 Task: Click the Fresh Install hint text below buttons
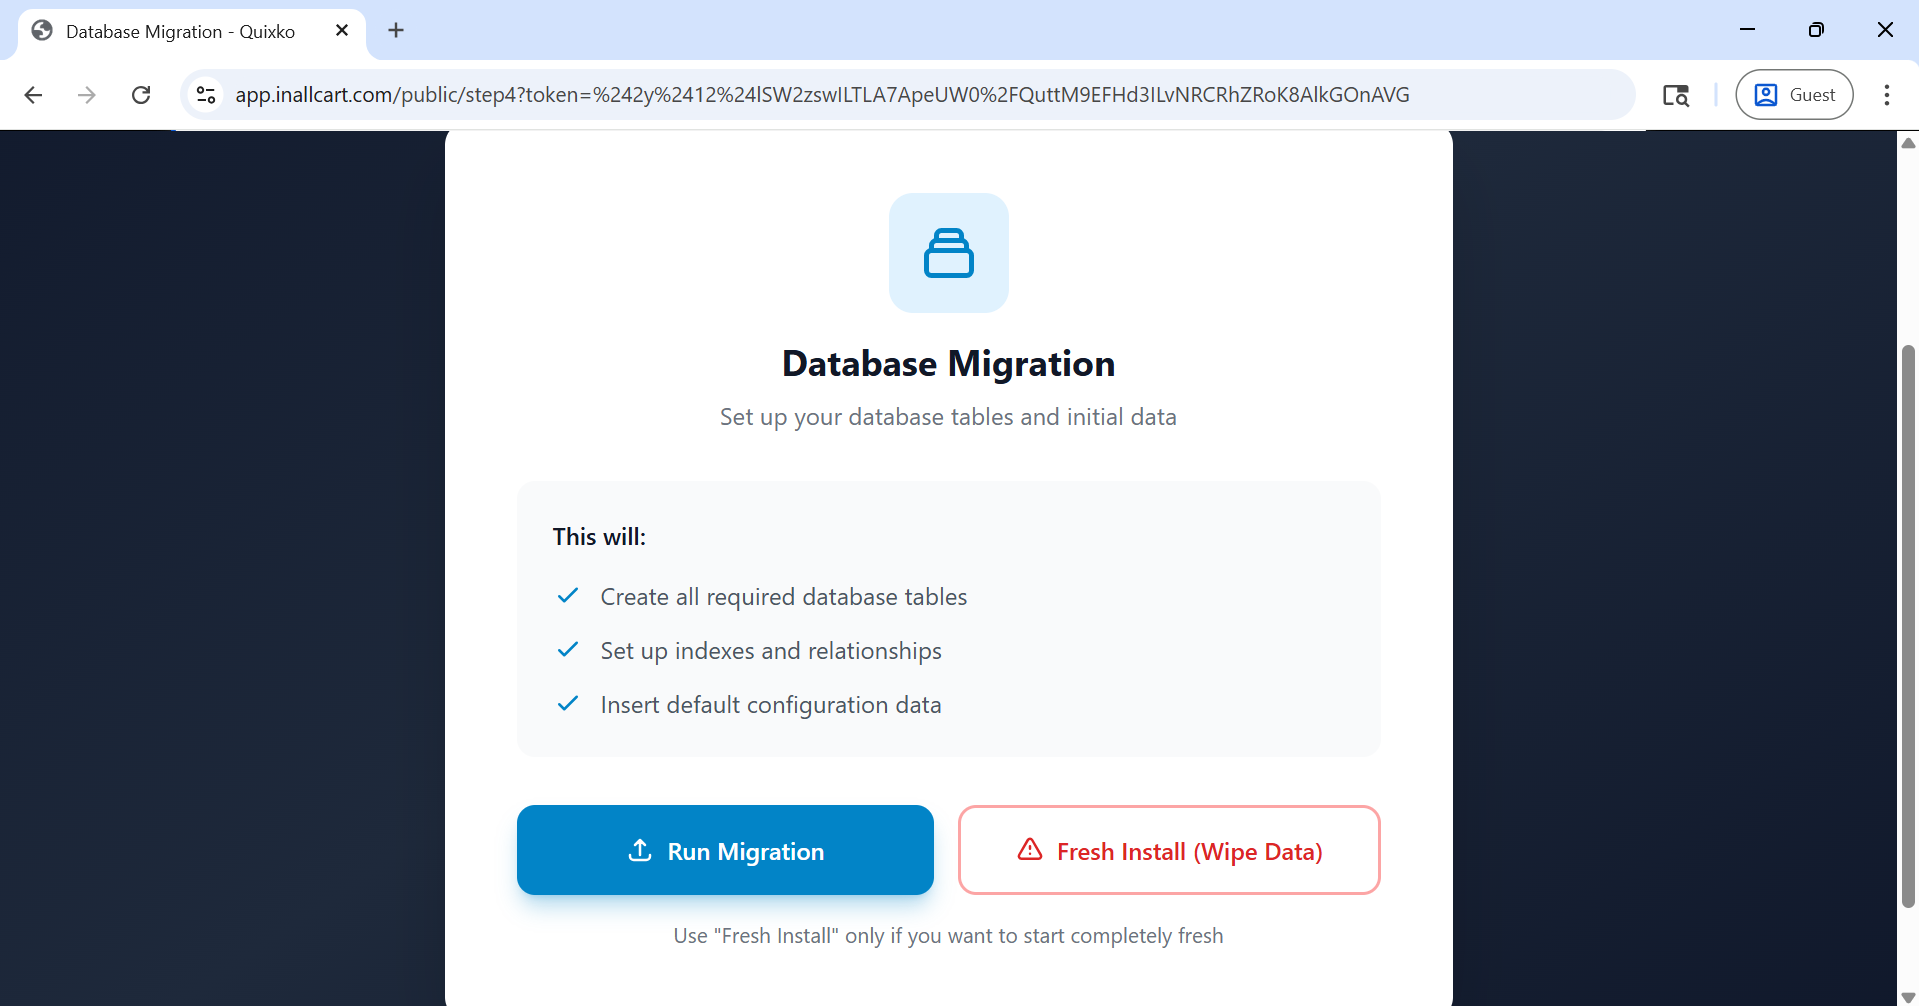point(948,936)
